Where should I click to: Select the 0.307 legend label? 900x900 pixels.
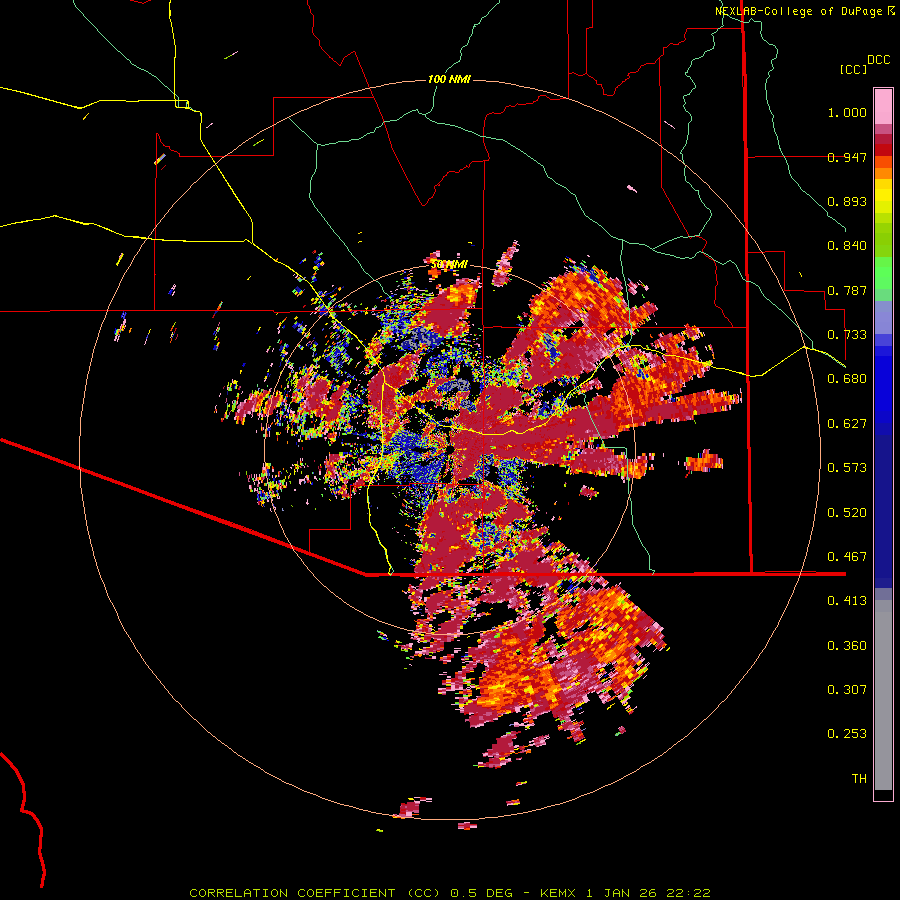click(847, 690)
